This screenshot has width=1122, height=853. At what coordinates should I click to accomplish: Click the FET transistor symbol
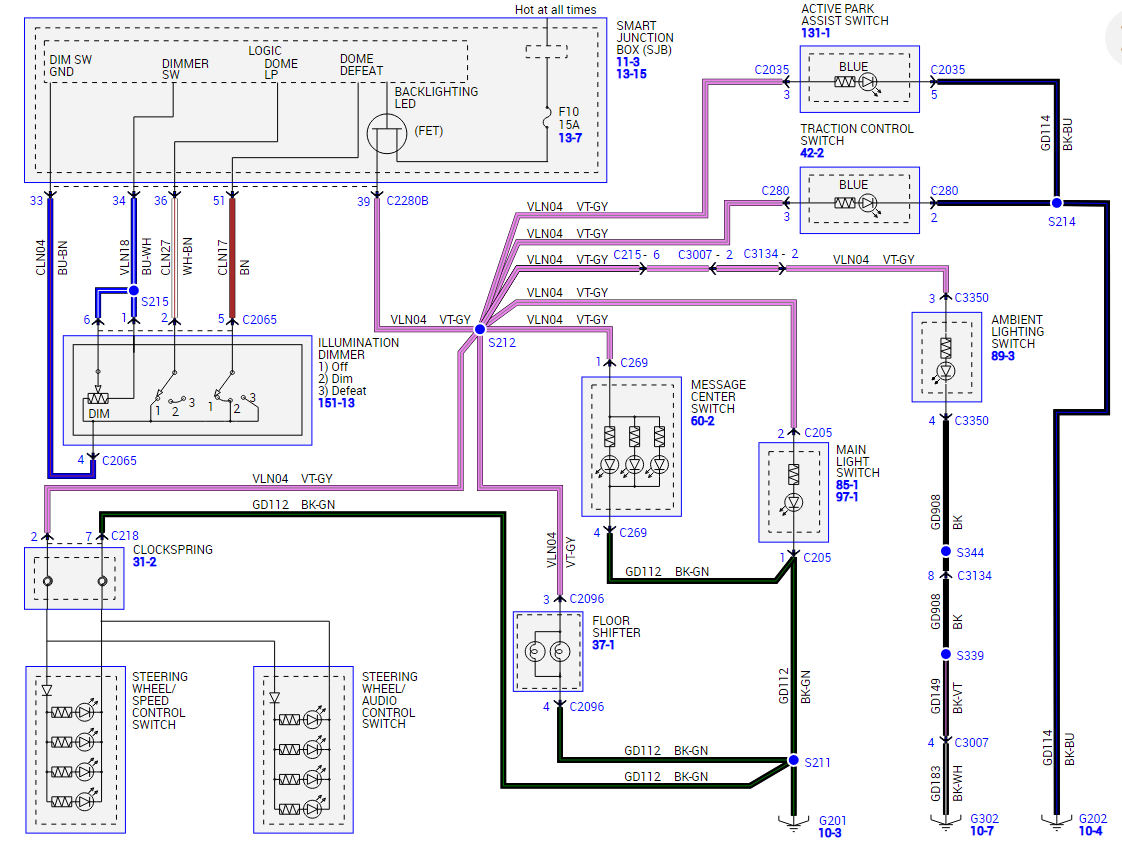click(386, 134)
